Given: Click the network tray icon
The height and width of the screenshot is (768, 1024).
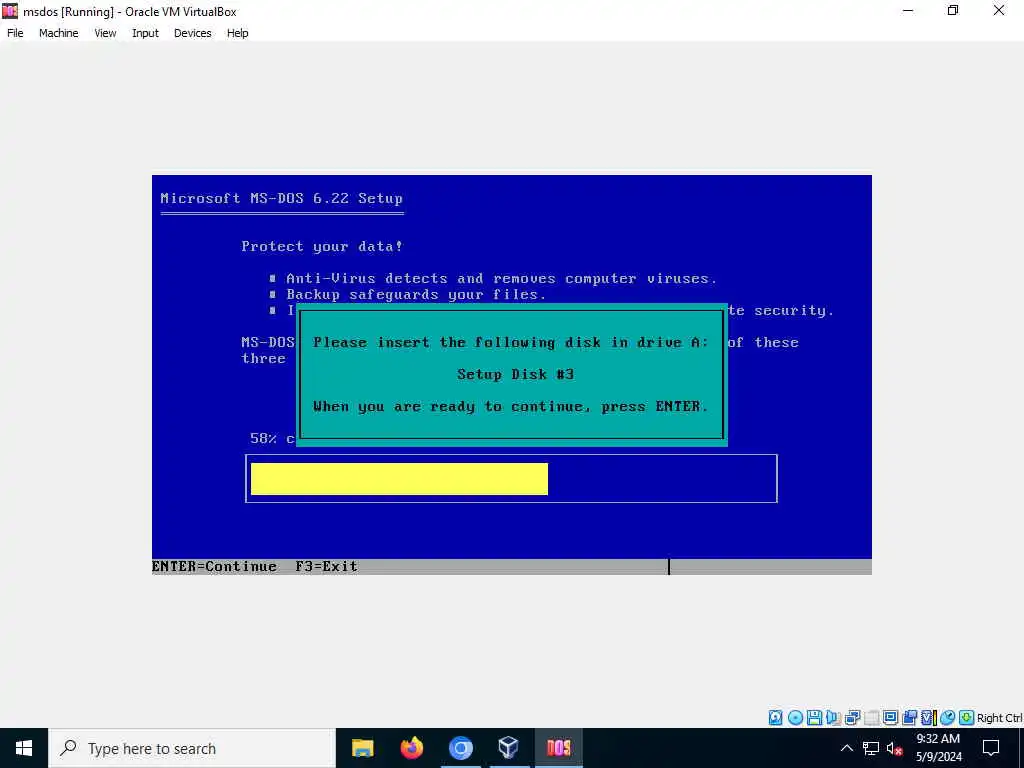Looking at the screenshot, I should point(871,748).
